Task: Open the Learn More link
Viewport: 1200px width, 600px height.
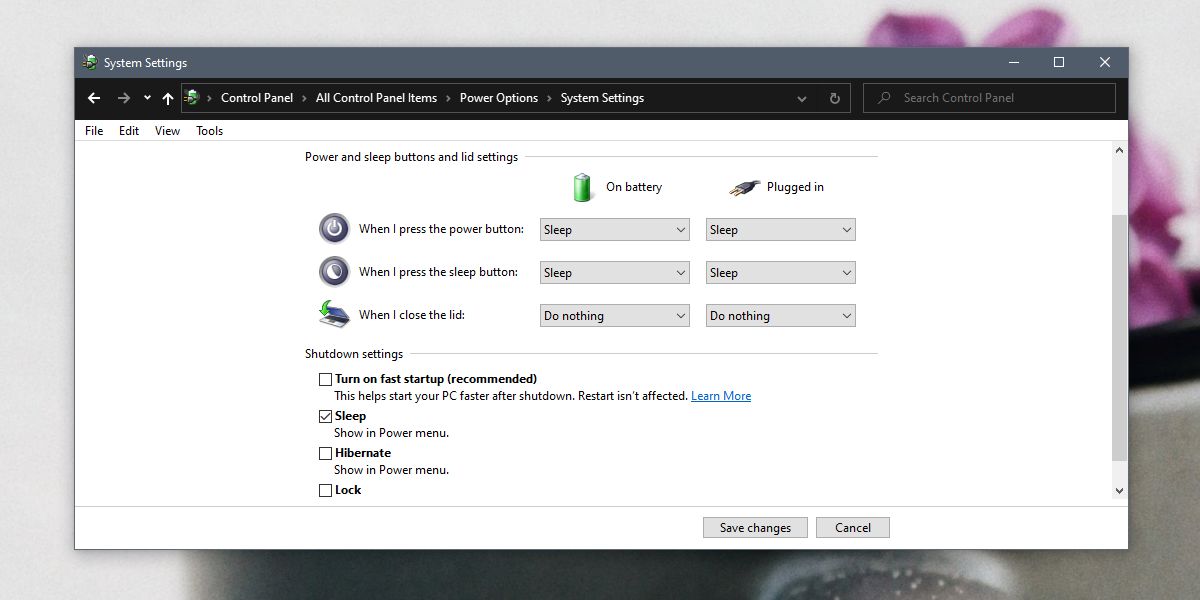Action: pos(721,396)
